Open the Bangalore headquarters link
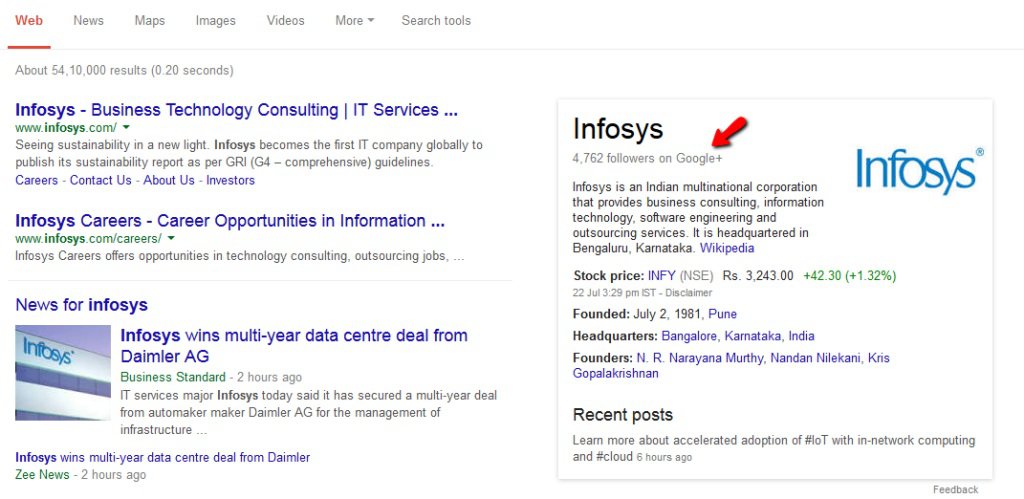The image size is (1024, 499). [689, 336]
